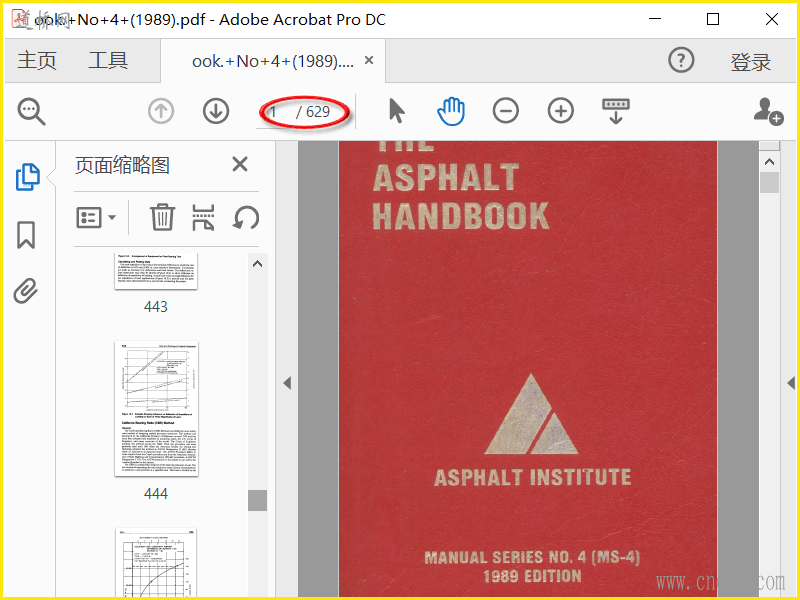The image size is (800, 600).
Task: Click the thumbnail panel scrollbar thumb
Action: click(x=258, y=500)
